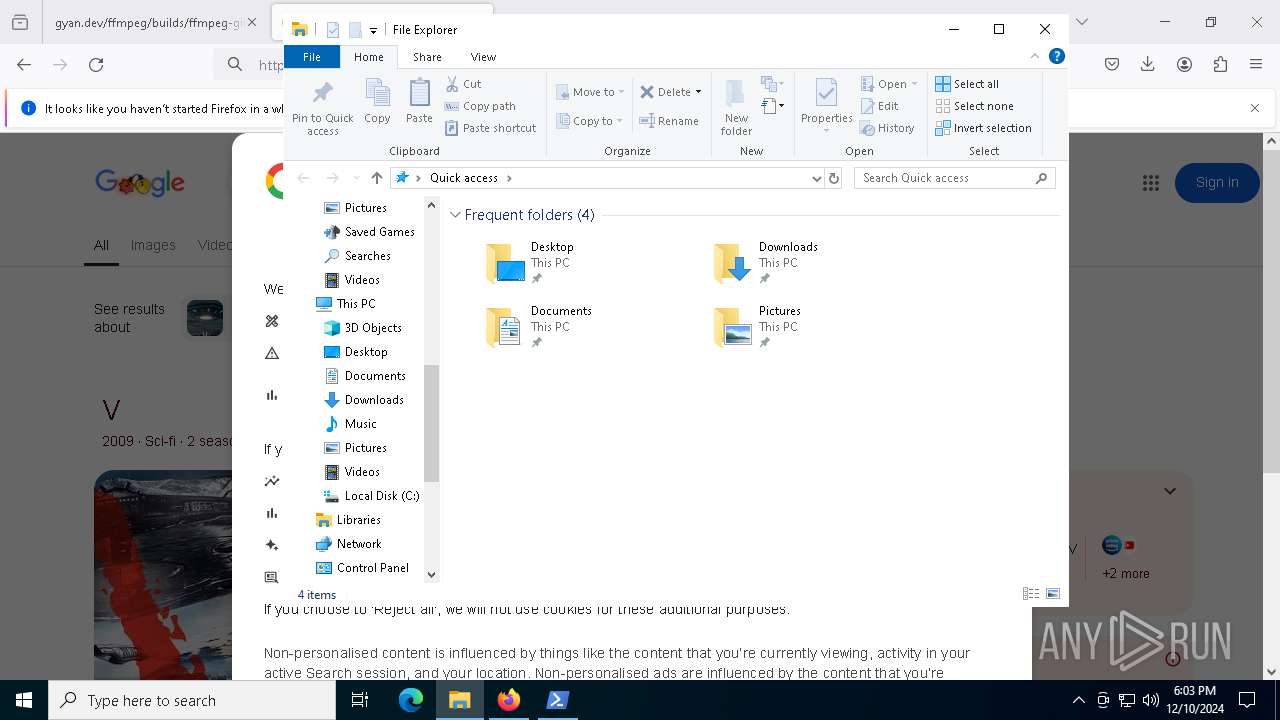Open the Images tab on Google
1280x720 pixels.
(153, 245)
